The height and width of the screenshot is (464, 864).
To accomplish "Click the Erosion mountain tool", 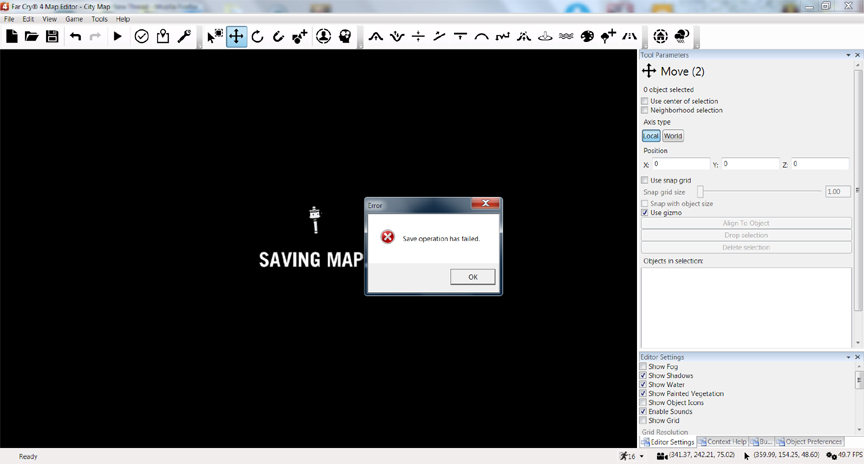I will click(523, 36).
